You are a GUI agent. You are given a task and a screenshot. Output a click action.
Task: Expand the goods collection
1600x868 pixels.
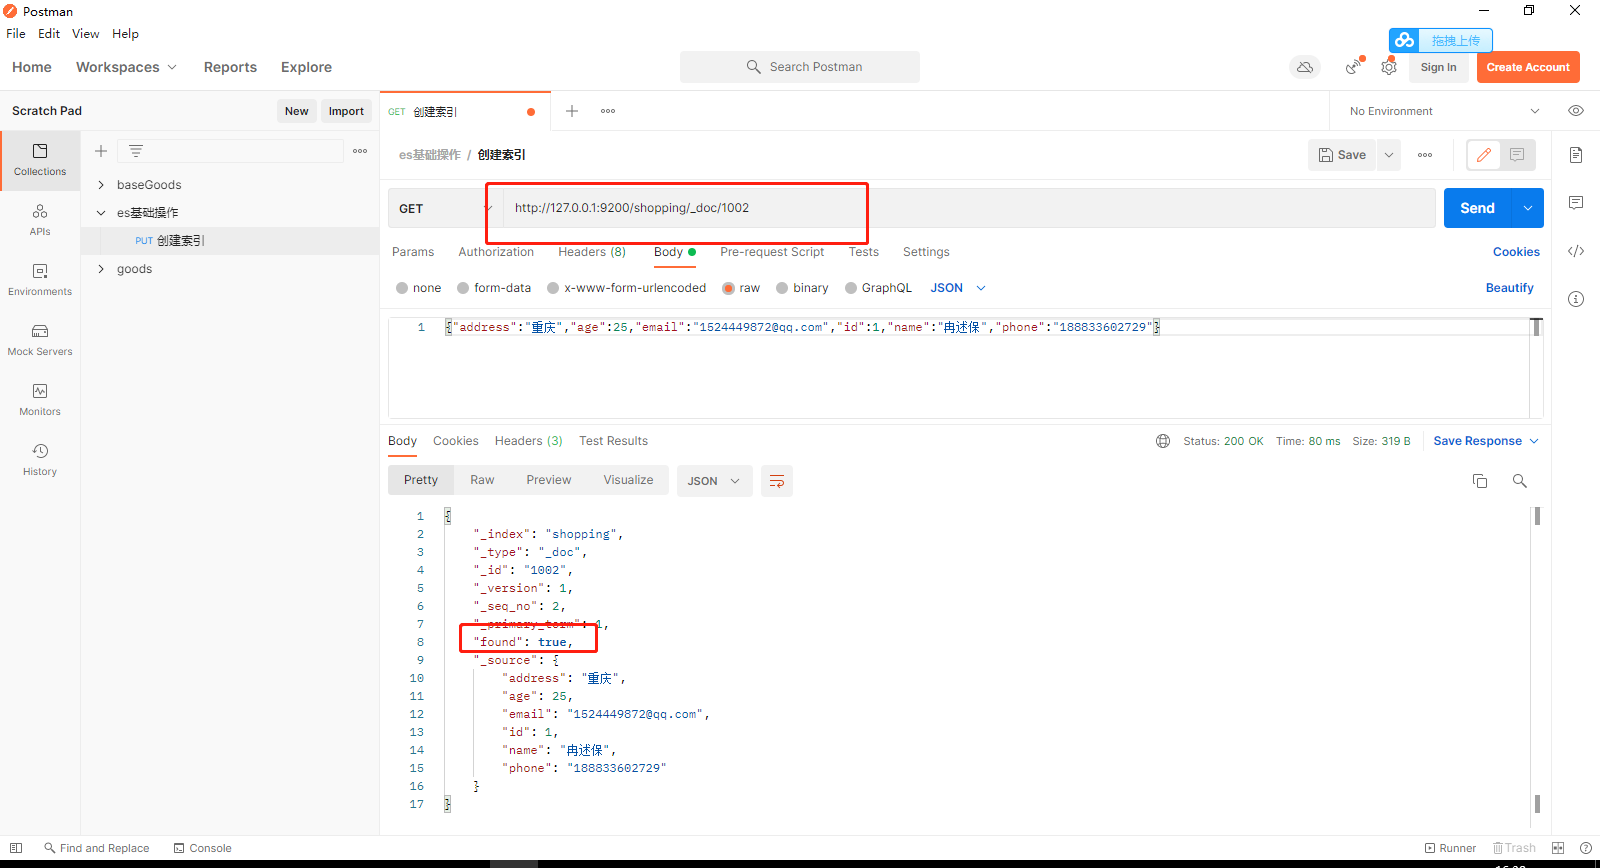coord(101,269)
